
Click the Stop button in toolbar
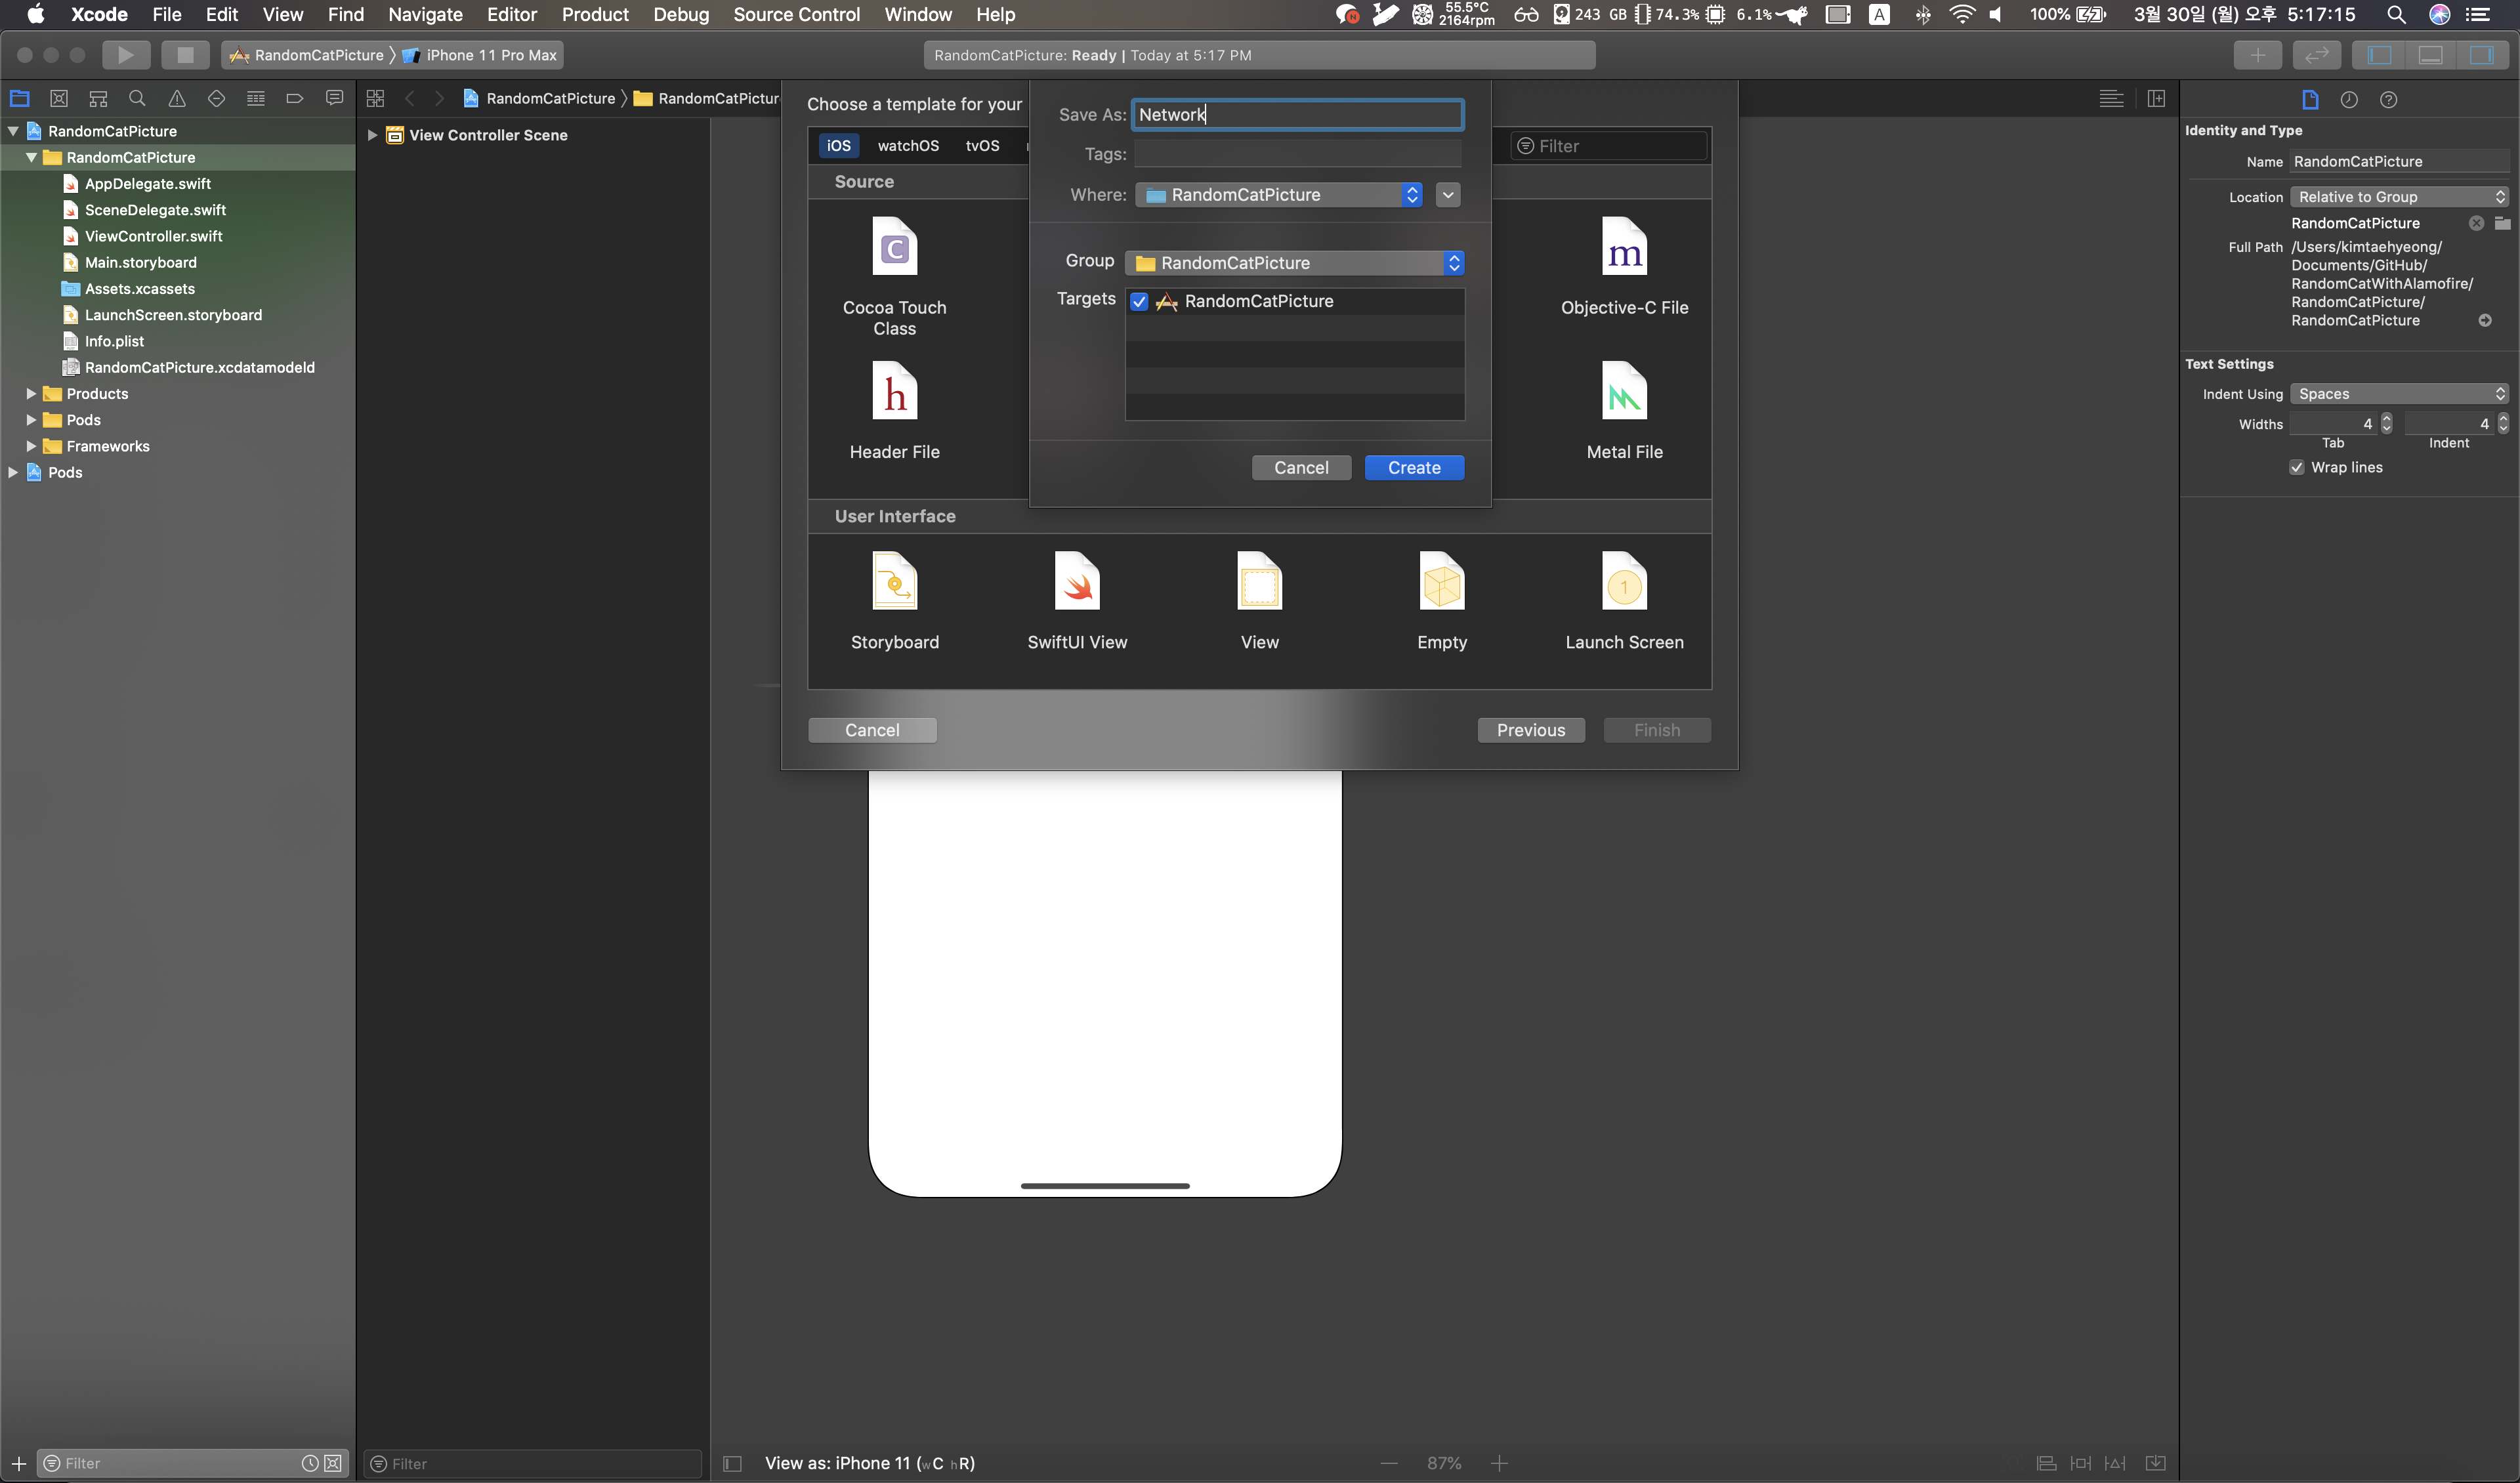(185, 55)
